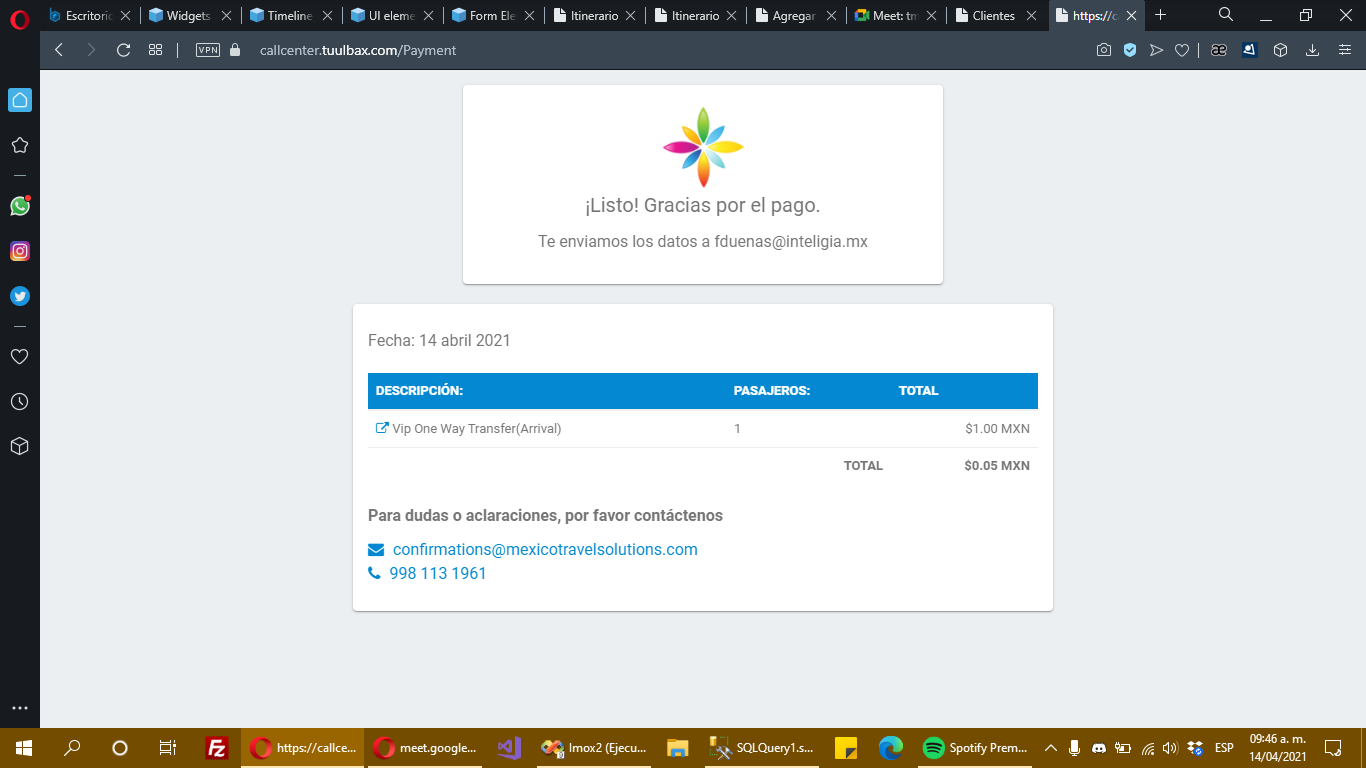Open a new tab with plus

coord(1160,15)
